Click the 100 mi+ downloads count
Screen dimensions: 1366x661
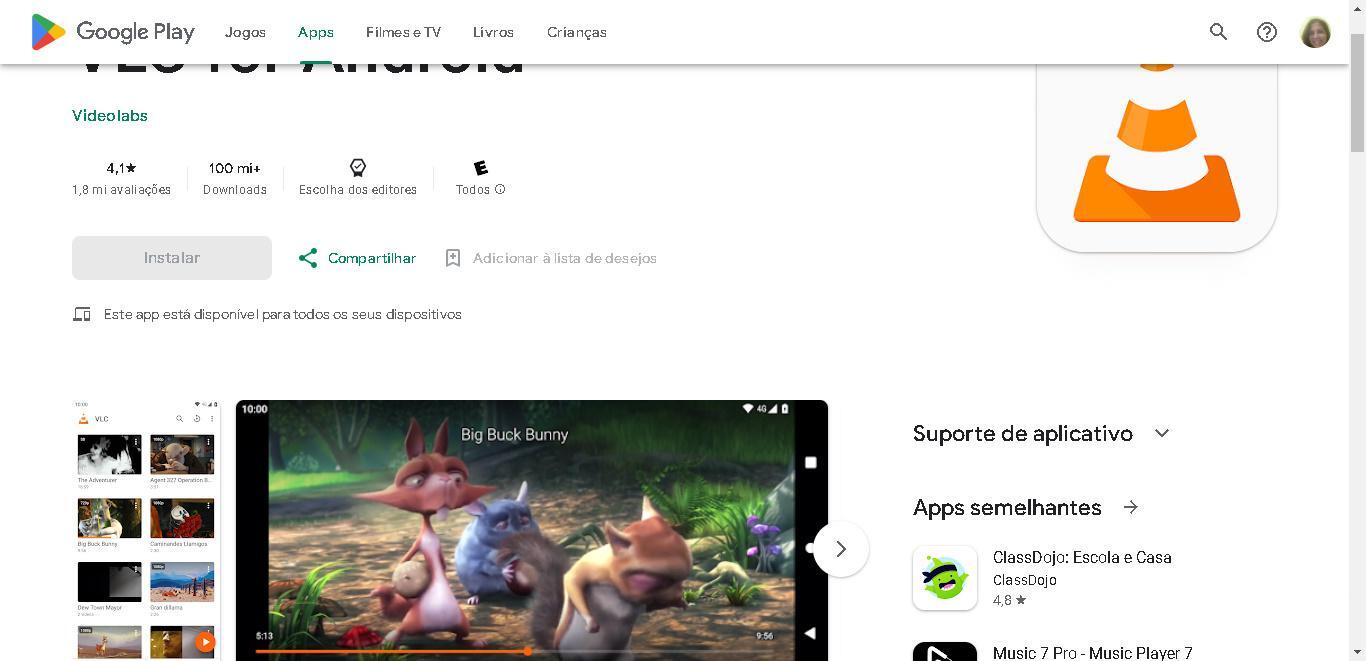pyautogui.click(x=234, y=168)
